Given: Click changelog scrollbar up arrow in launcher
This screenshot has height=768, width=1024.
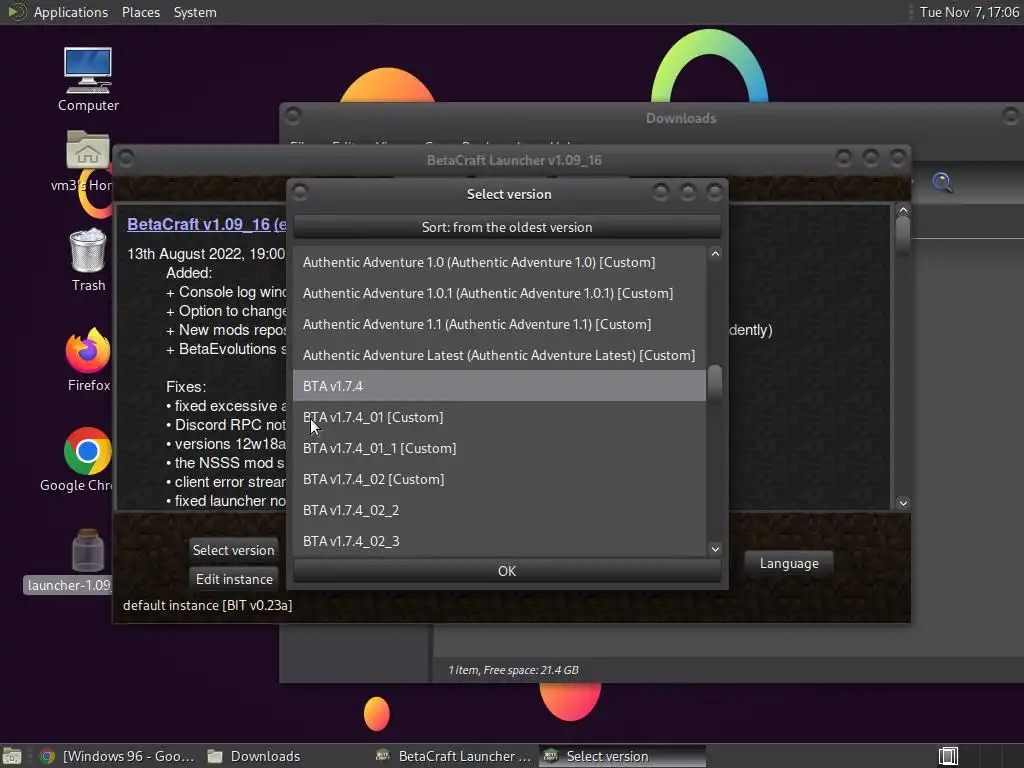Looking at the screenshot, I should point(903,210).
